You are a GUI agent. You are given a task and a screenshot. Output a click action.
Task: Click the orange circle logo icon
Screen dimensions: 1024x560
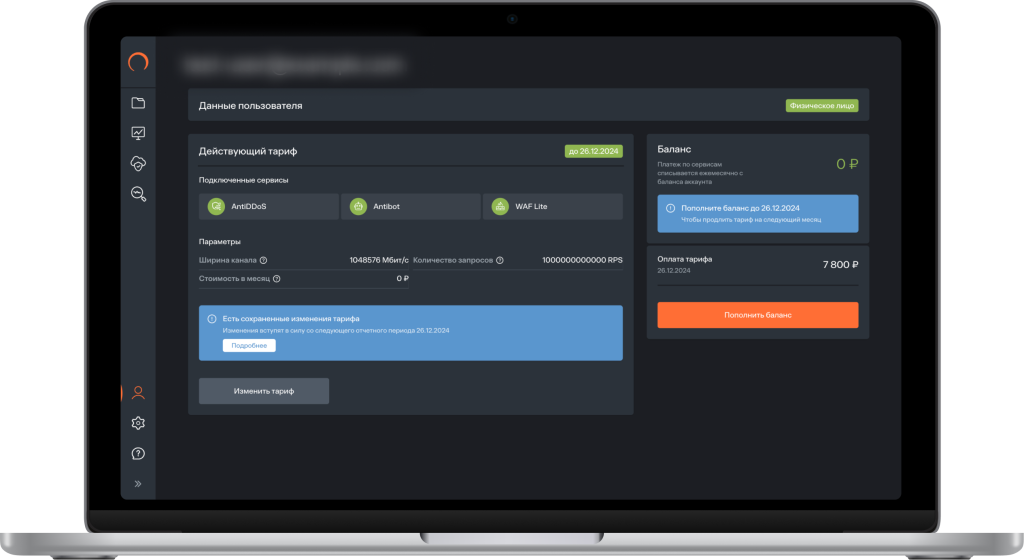pos(138,62)
